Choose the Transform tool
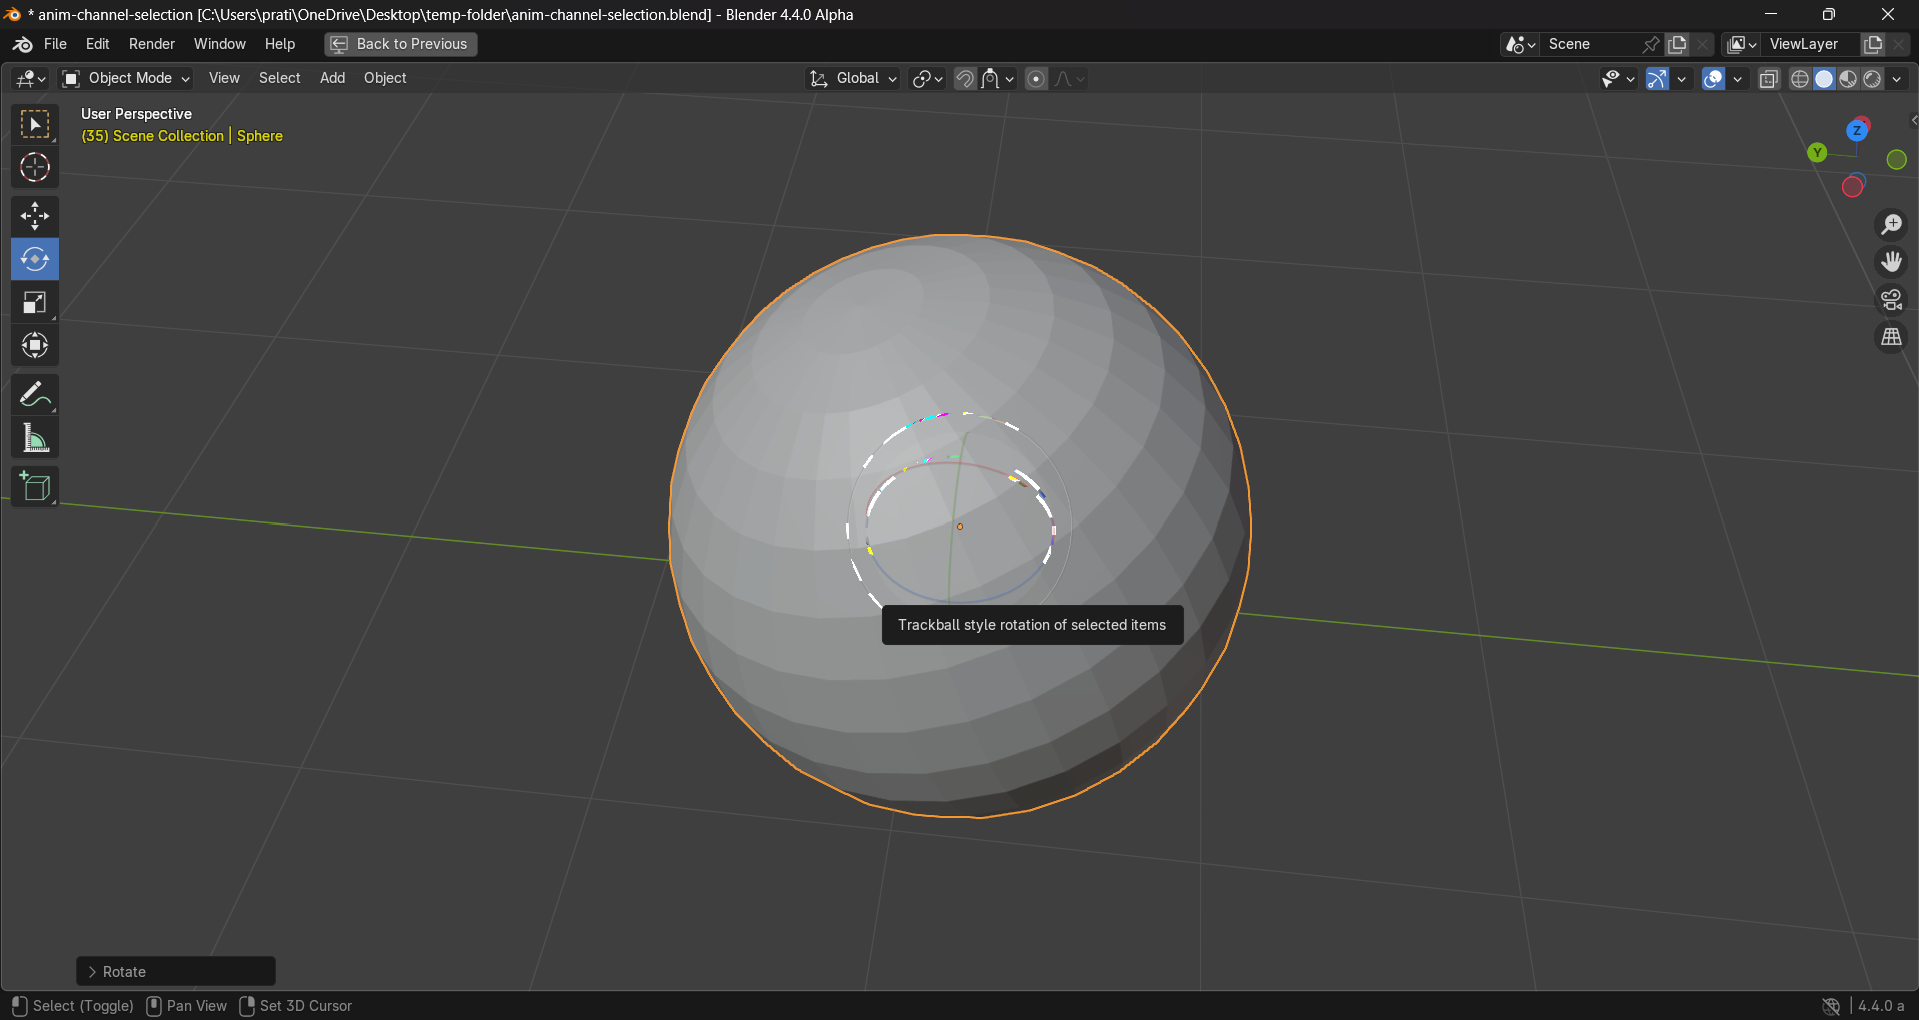 (x=35, y=345)
